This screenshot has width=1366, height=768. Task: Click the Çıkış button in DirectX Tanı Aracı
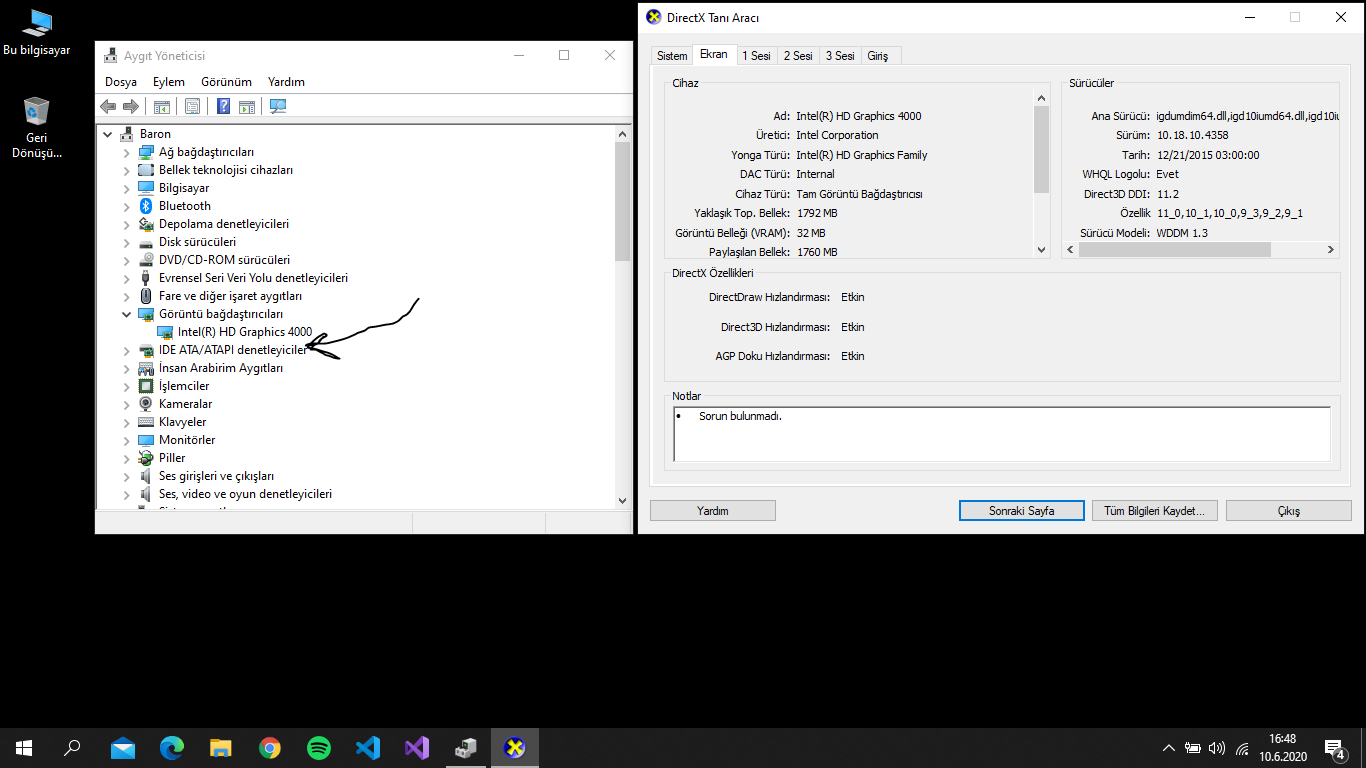pyautogui.click(x=1289, y=510)
